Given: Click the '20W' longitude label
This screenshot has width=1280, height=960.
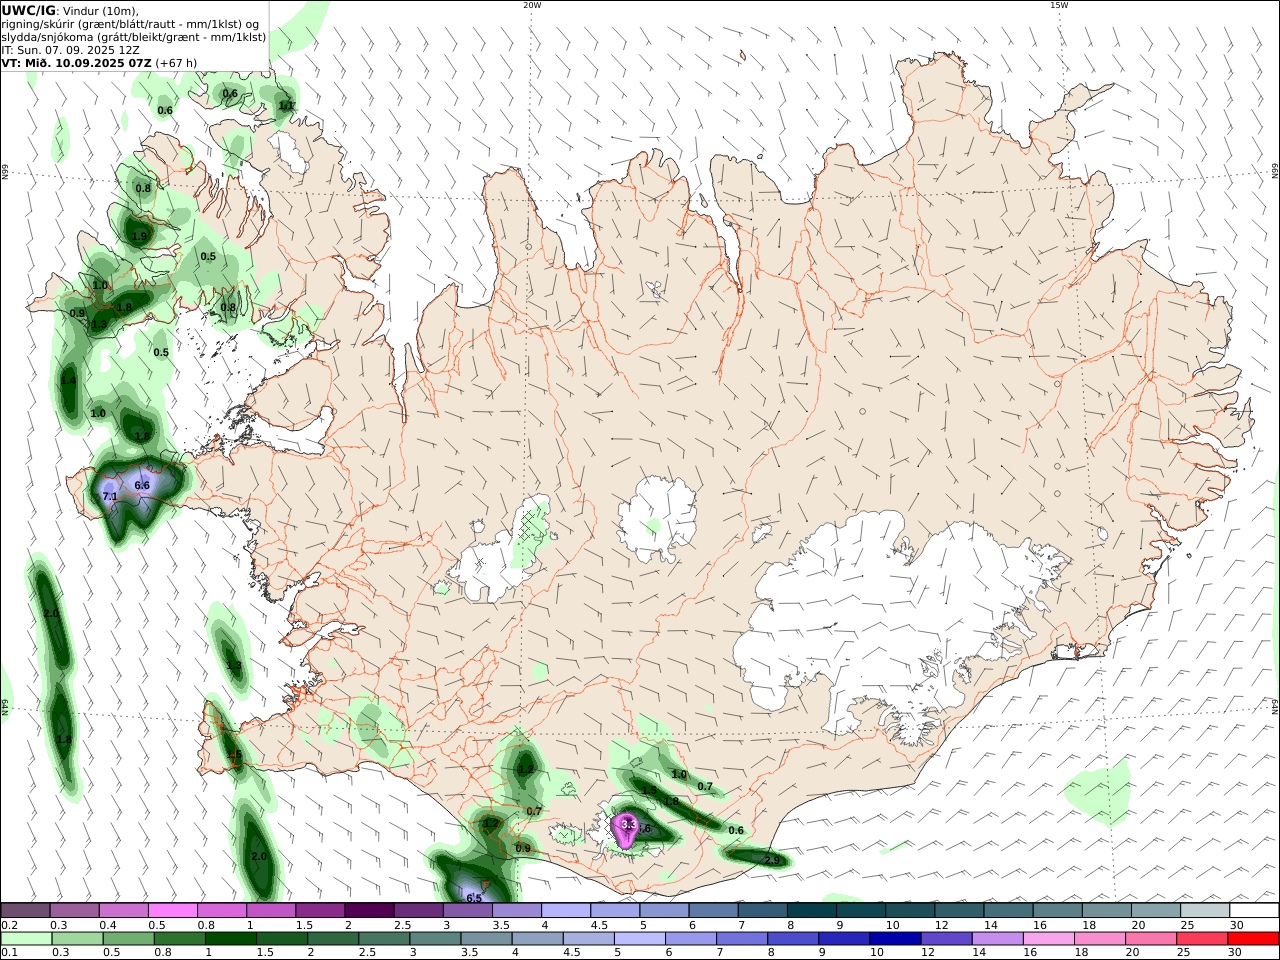Looking at the screenshot, I should coord(532,5).
